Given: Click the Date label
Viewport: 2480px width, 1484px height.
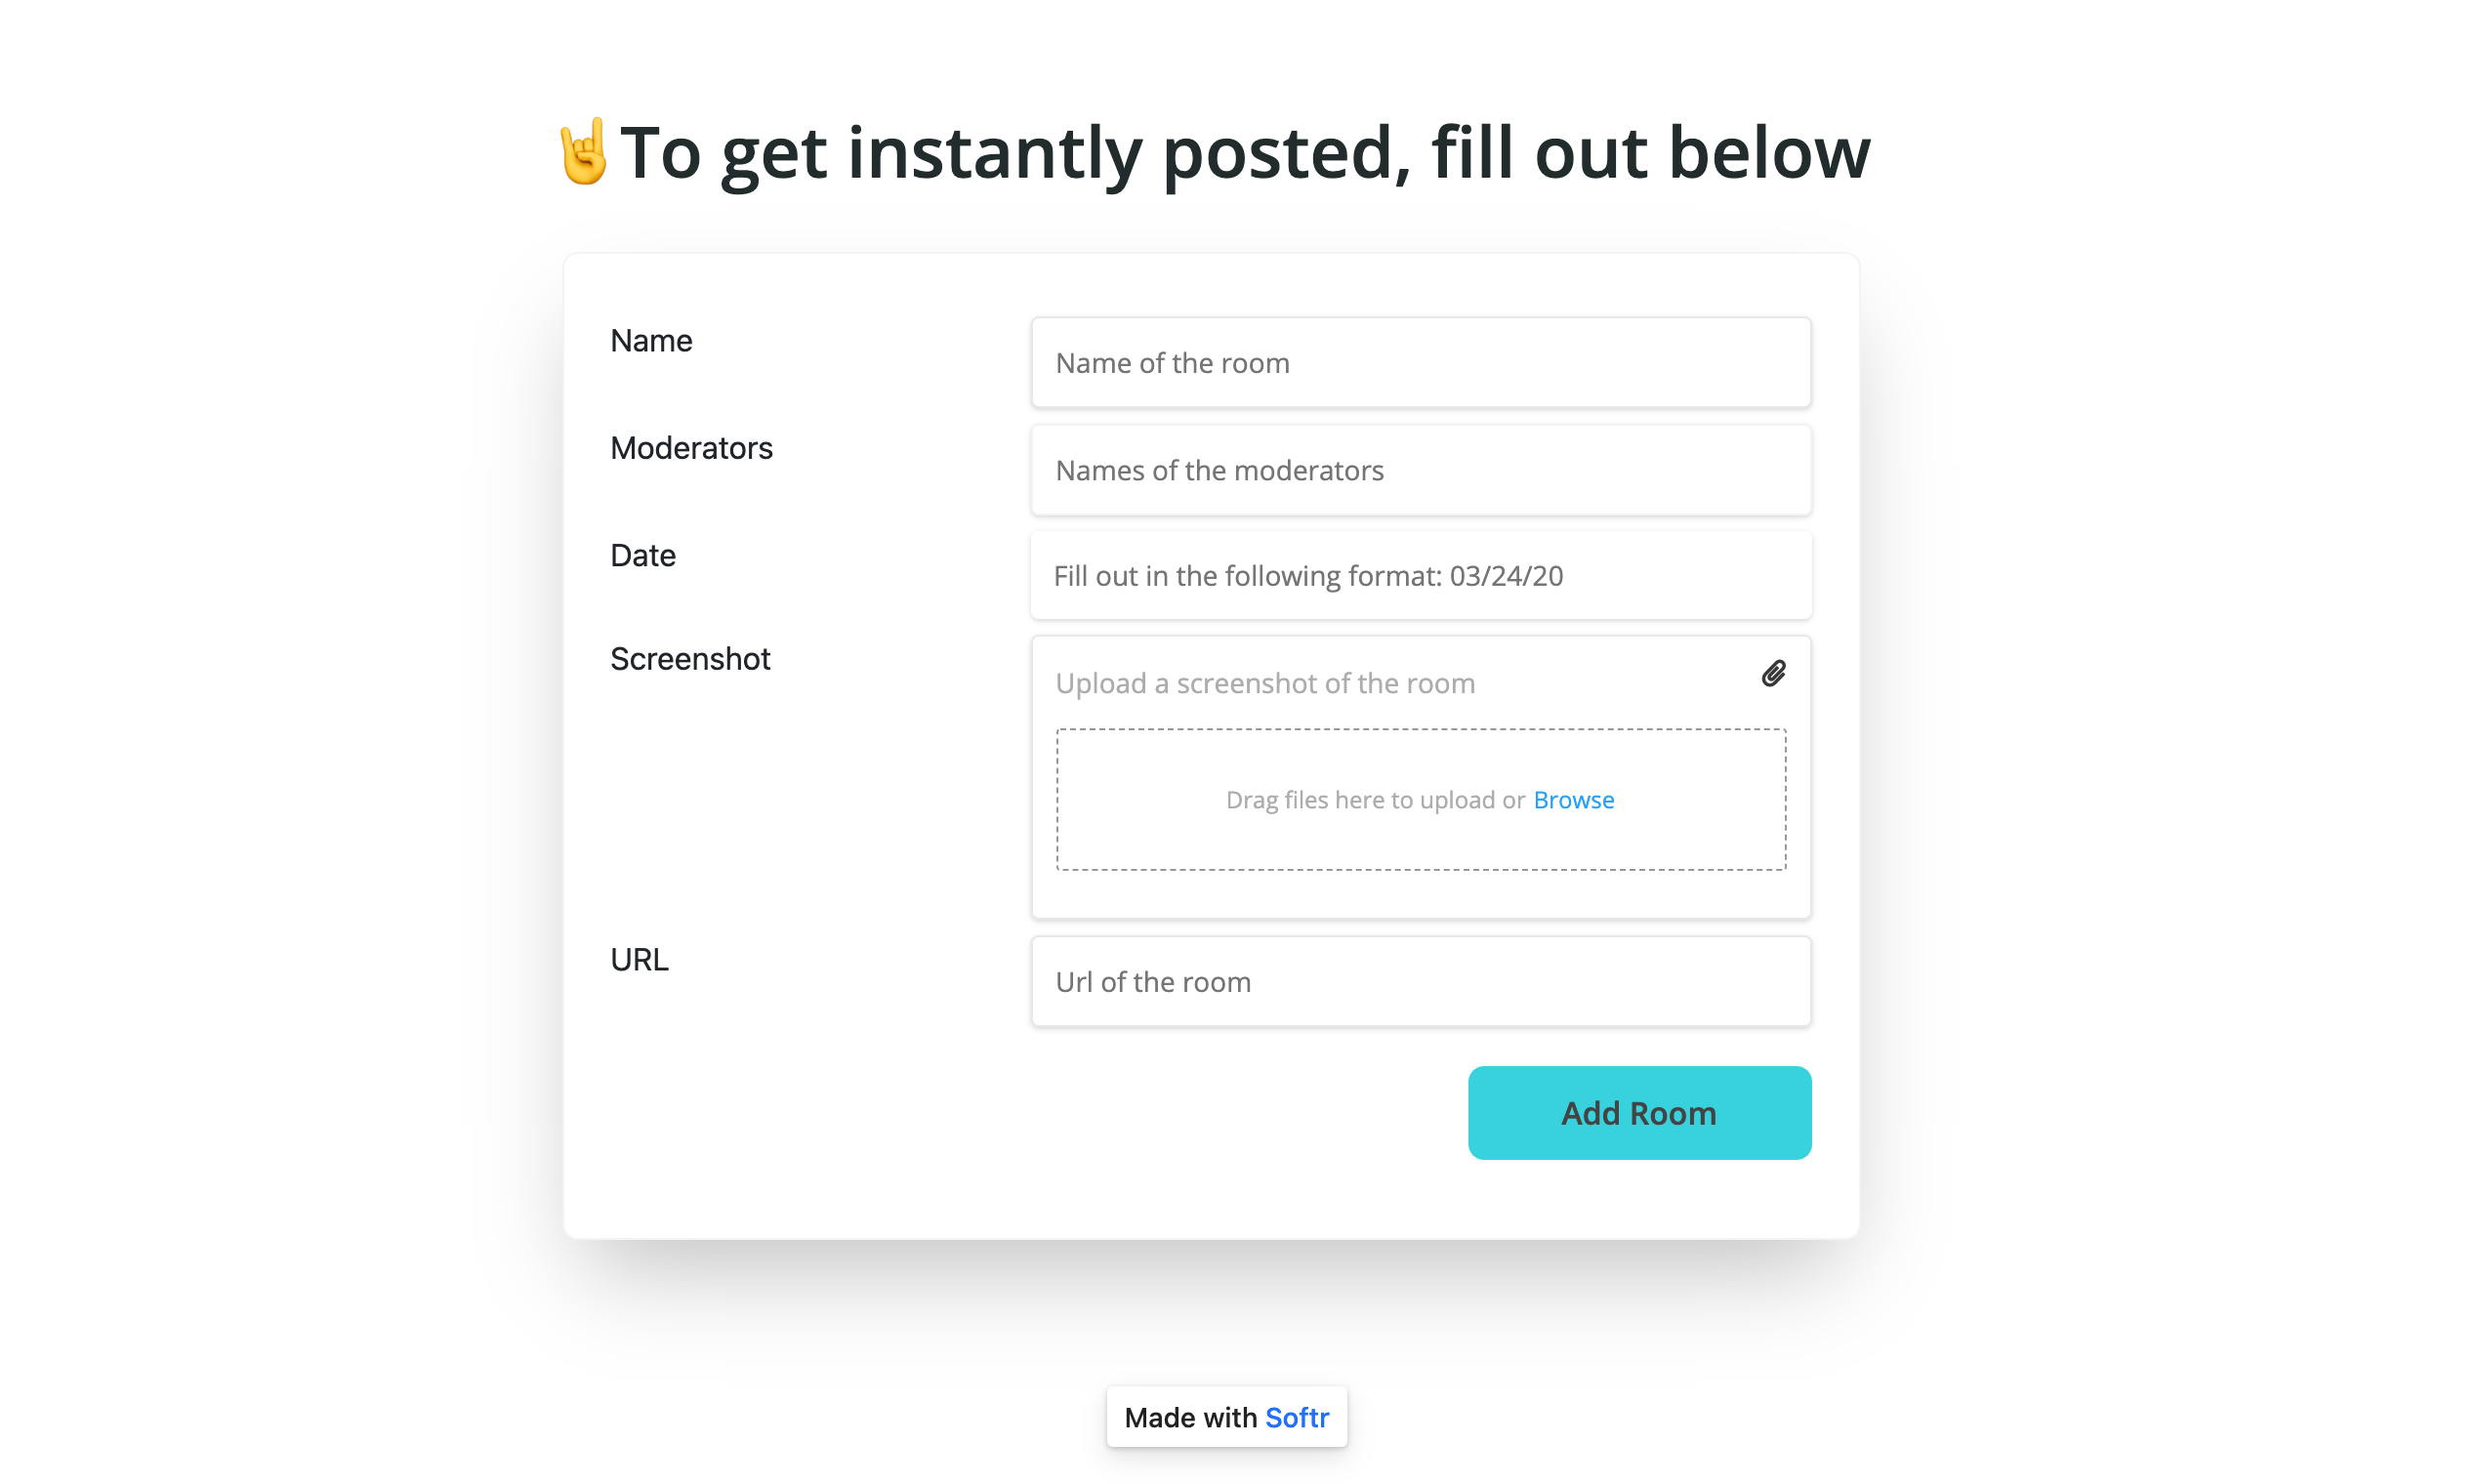Looking at the screenshot, I should (642, 555).
